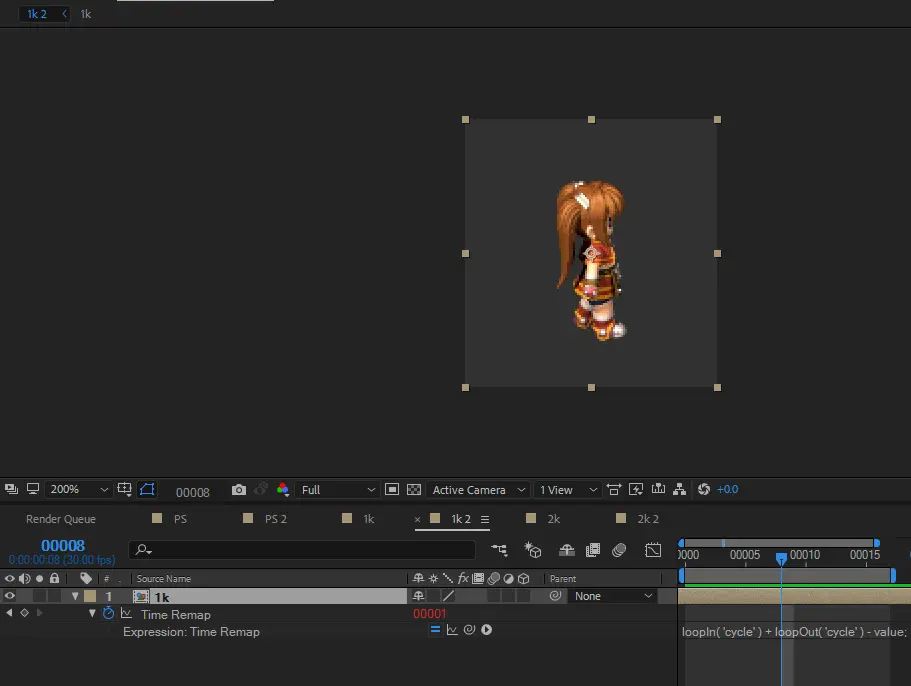Include Time Remap in graph editor set
The height and width of the screenshot is (686, 911).
126,613
